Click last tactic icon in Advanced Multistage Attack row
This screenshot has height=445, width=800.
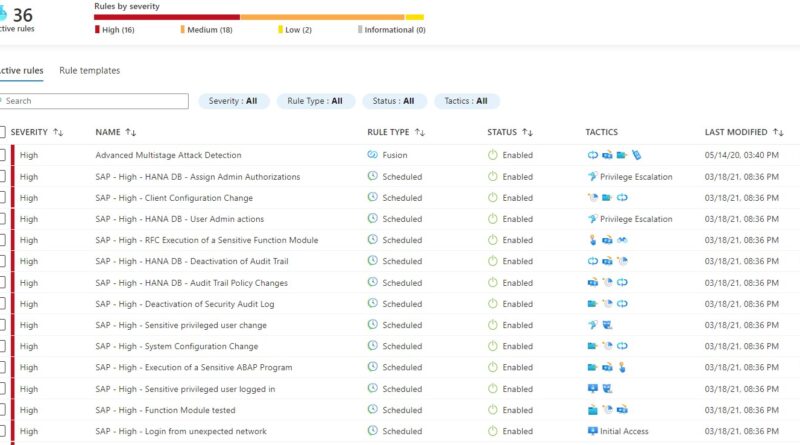[636, 155]
